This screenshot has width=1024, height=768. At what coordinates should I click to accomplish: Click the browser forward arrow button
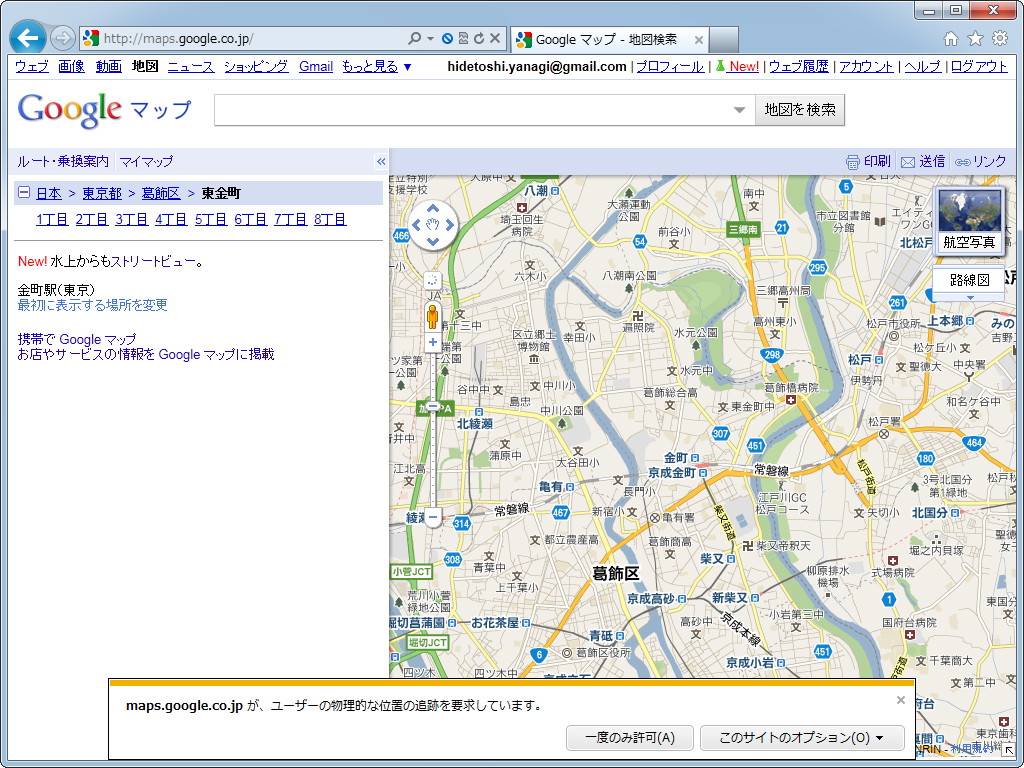tap(62, 39)
